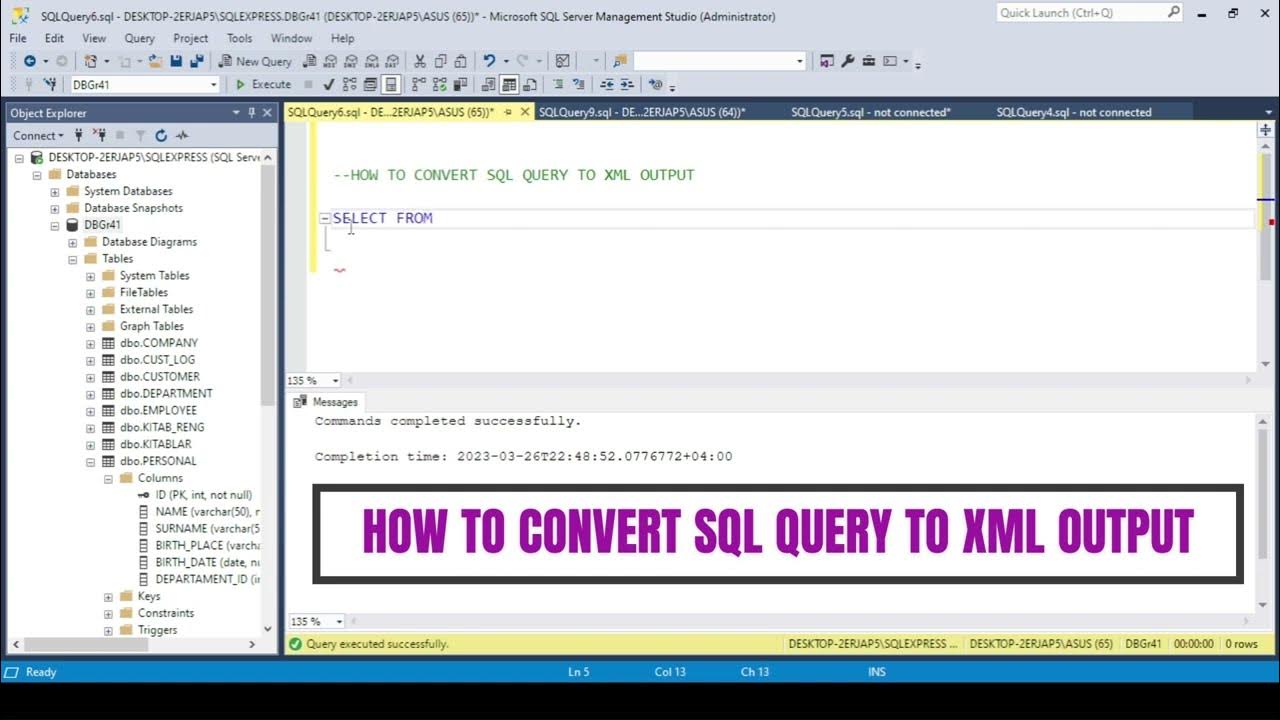
Task: Select dbo.CUSTOMER table in tree
Action: coord(159,377)
